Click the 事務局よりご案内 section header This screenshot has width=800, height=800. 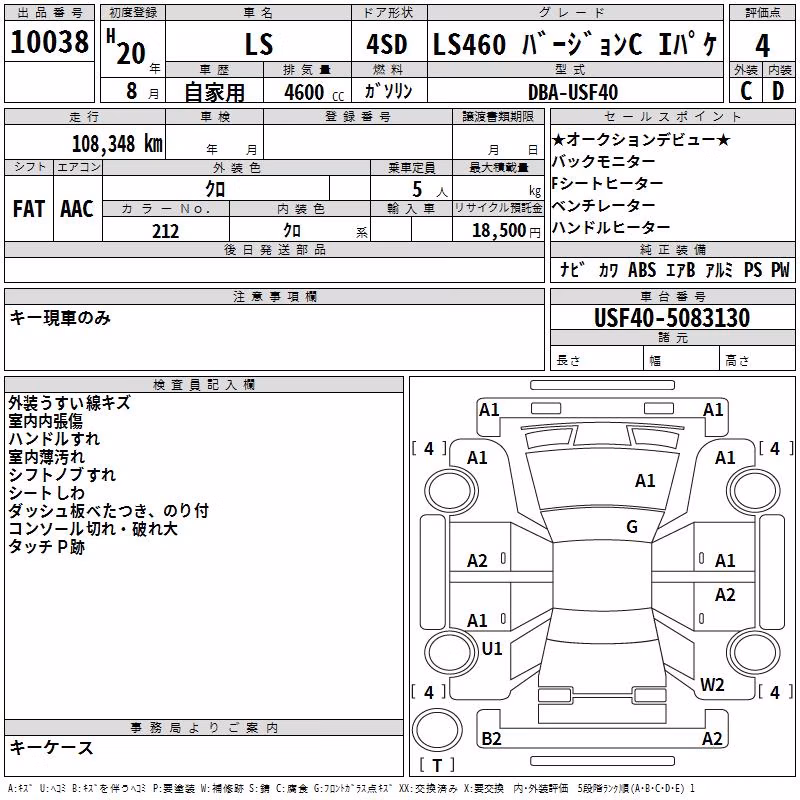[204, 728]
